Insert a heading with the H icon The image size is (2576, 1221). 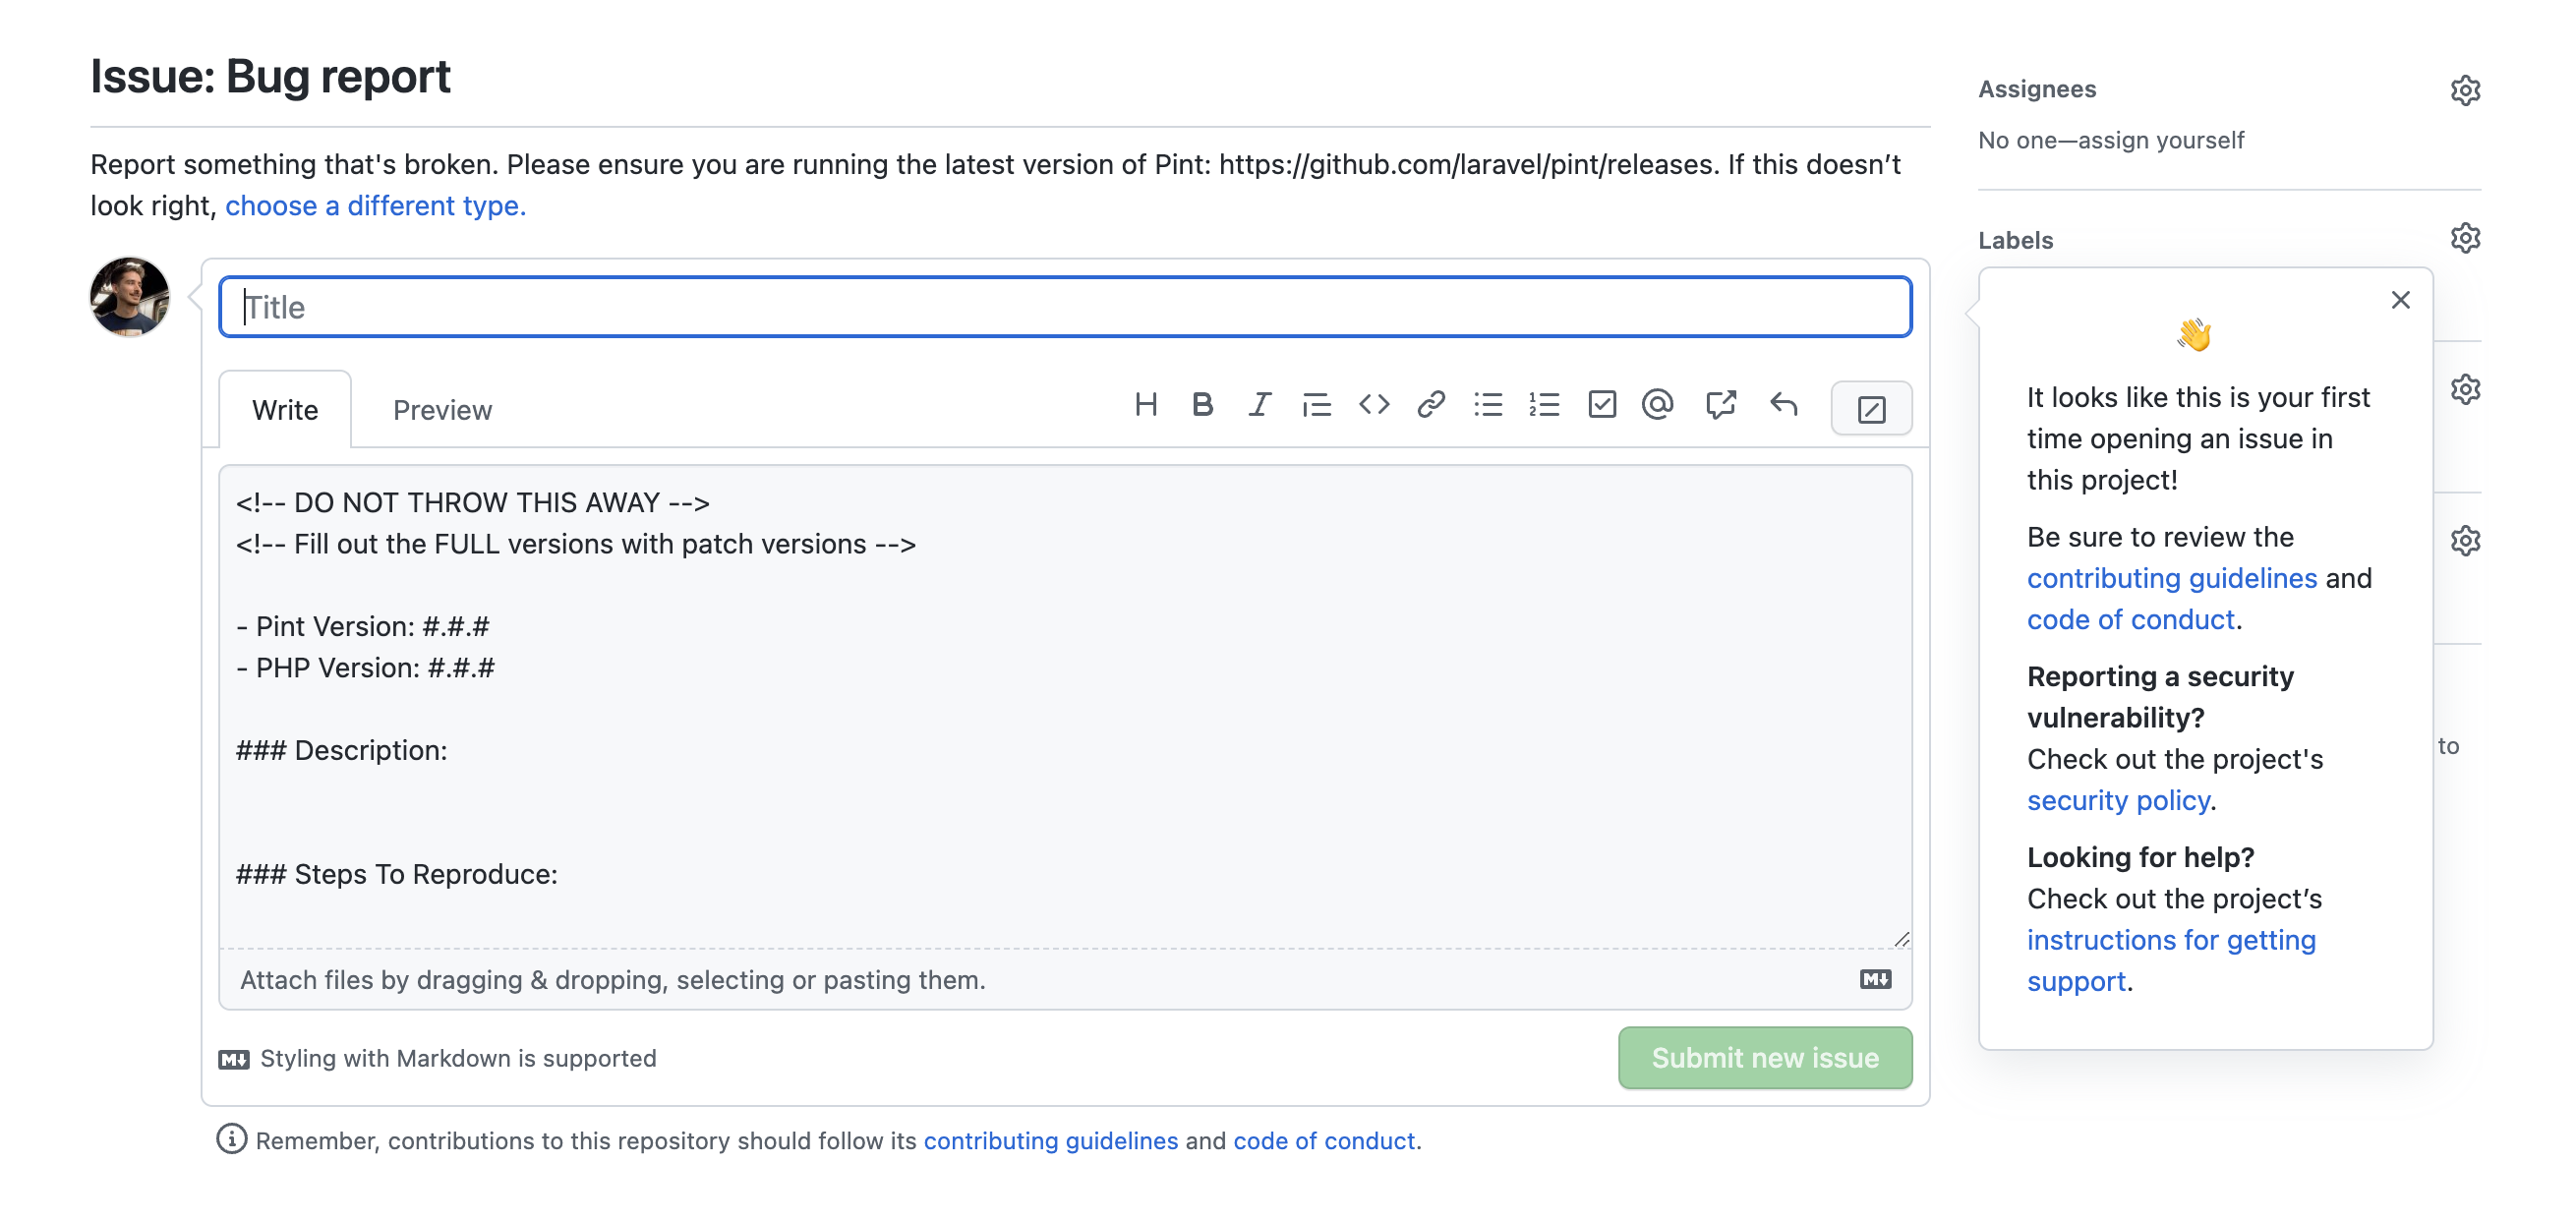click(1147, 405)
